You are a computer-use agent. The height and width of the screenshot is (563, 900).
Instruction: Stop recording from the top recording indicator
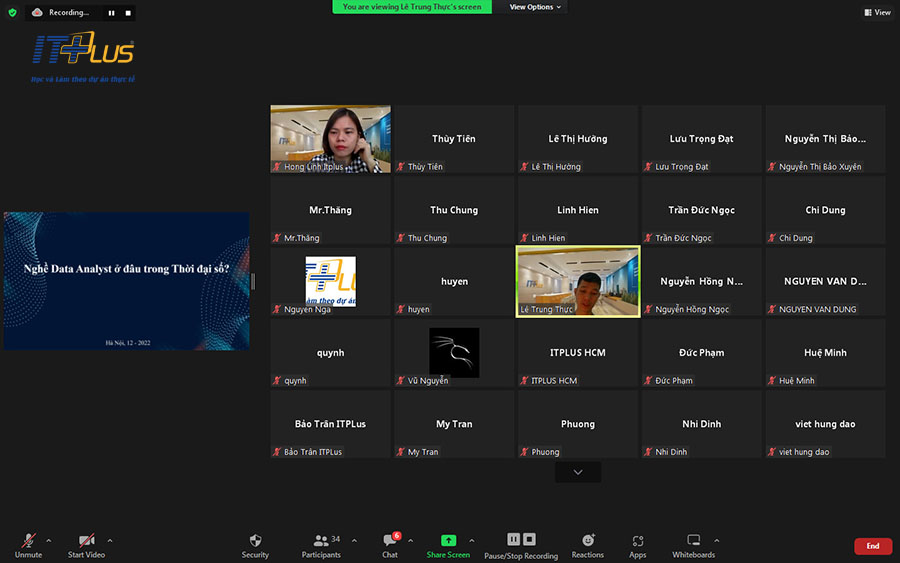[x=128, y=13]
